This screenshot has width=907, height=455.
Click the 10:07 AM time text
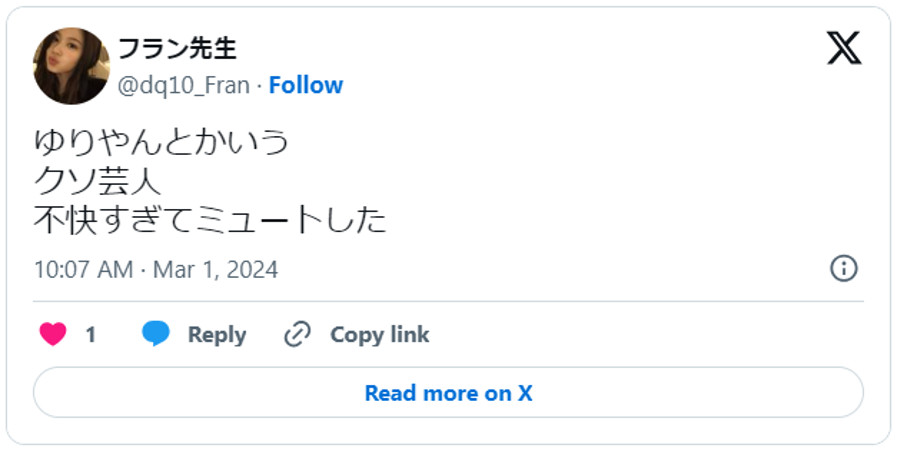[x=82, y=270]
